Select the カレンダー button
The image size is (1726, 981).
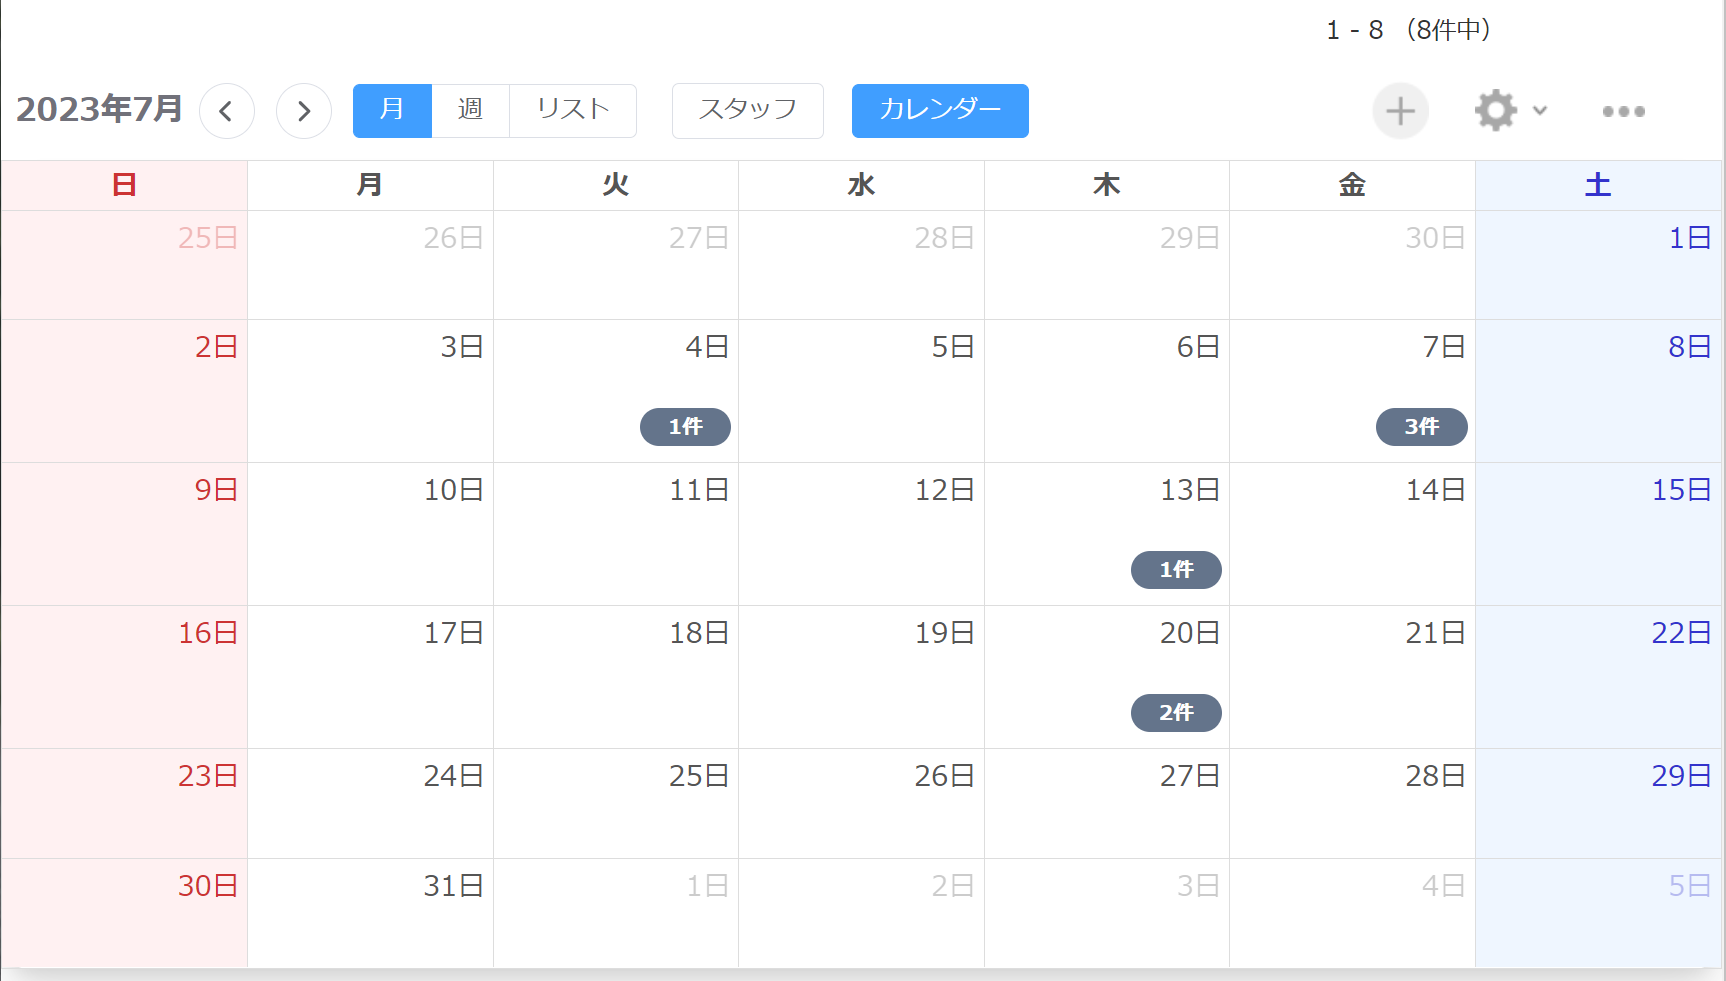click(940, 110)
